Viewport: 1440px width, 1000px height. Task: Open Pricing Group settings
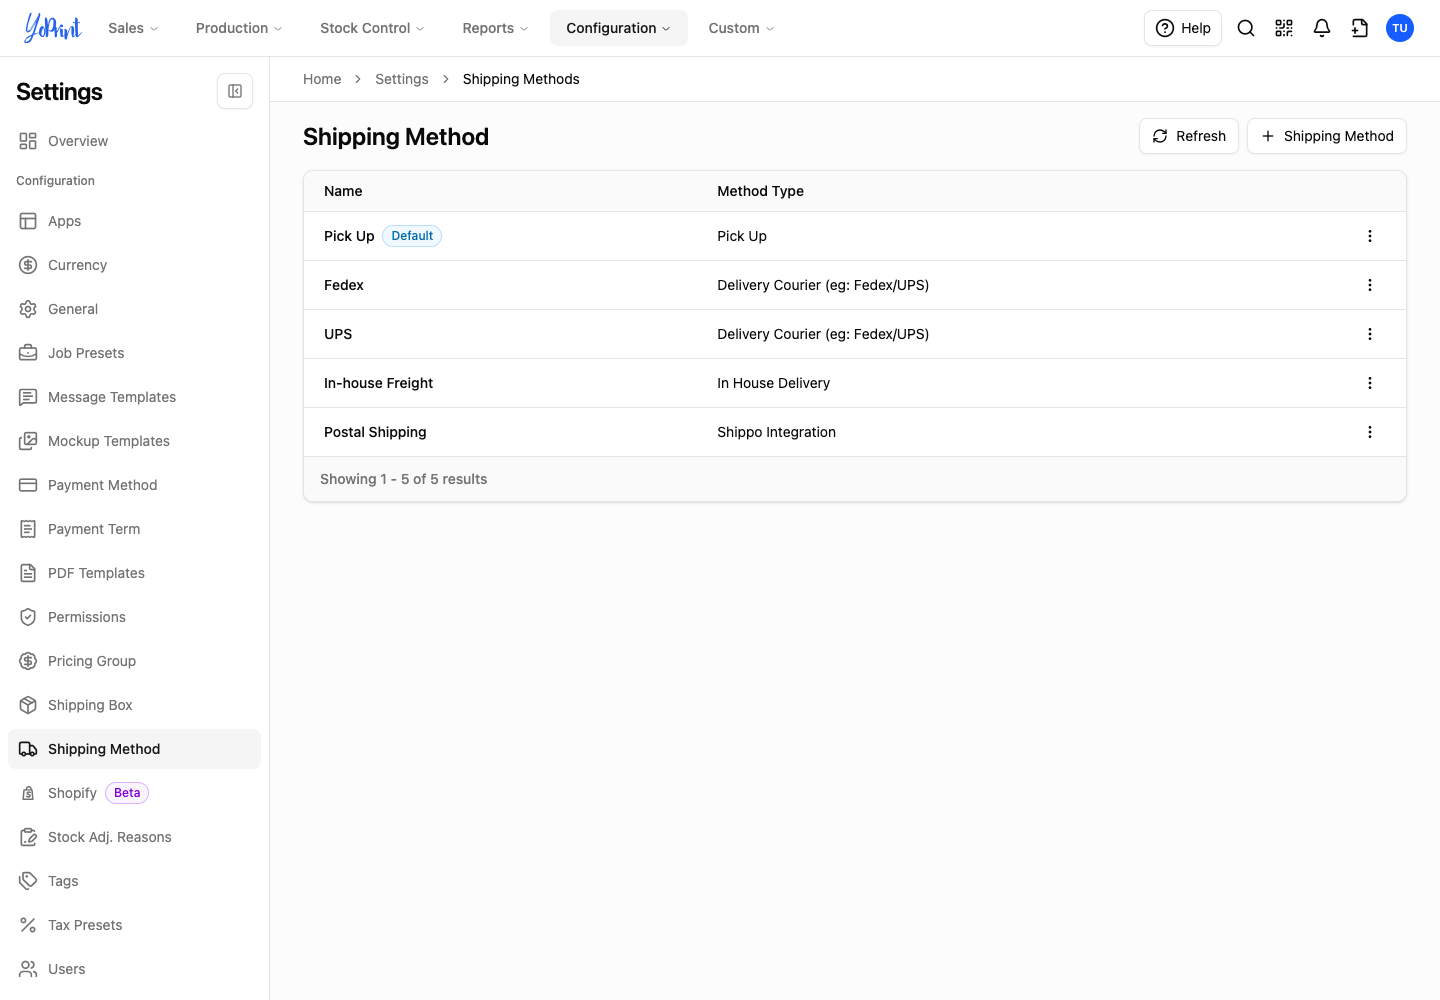click(134, 661)
